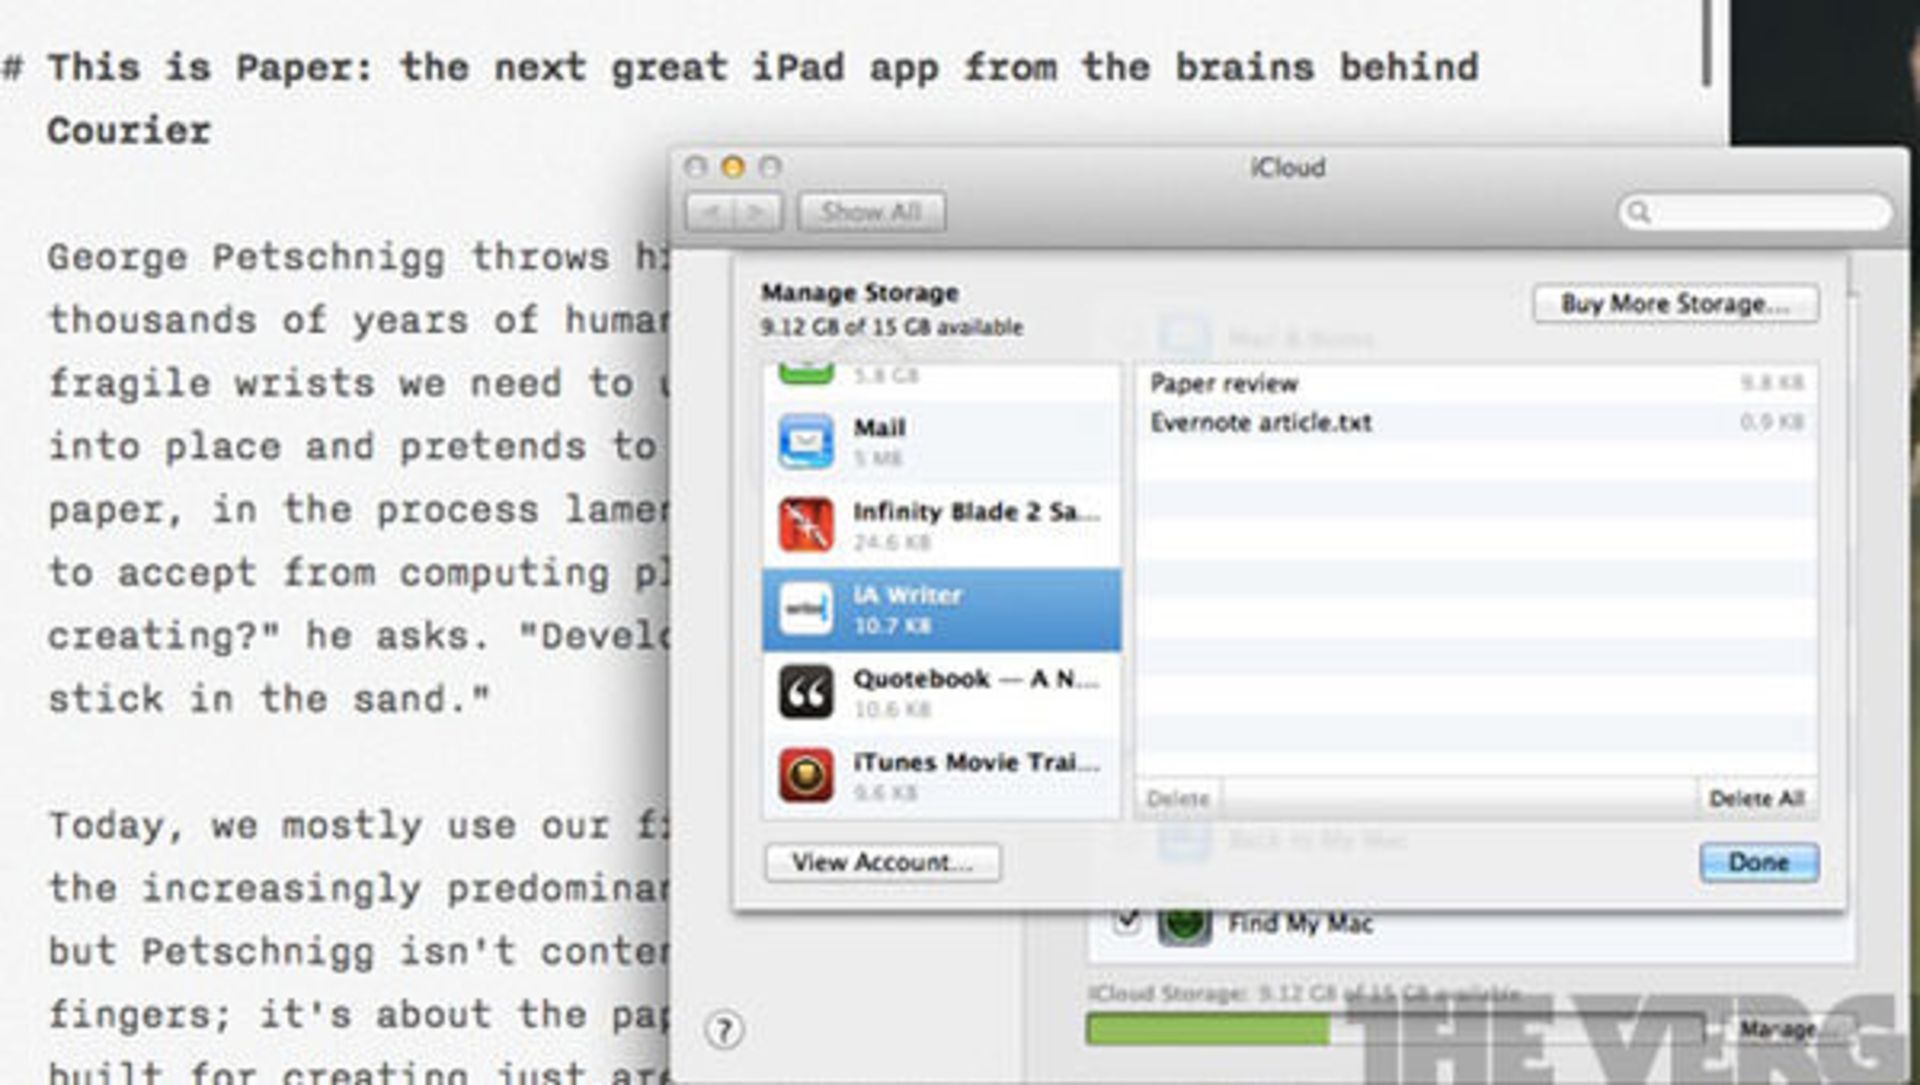
Task: Minimize the iCloud window with yellow button
Action: click(733, 167)
